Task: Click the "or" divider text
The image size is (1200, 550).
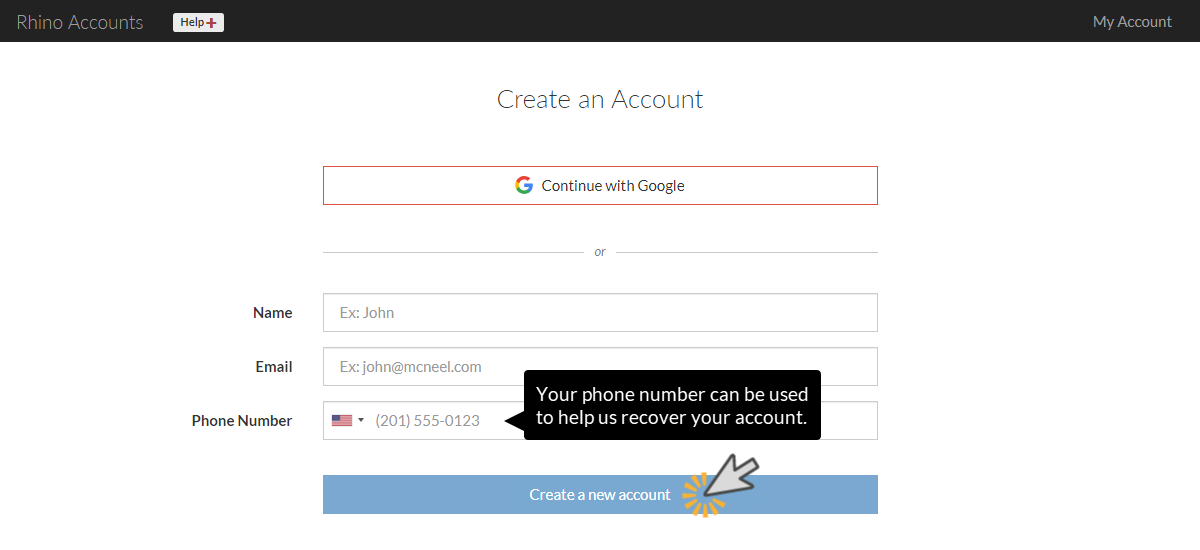Action: point(600,252)
